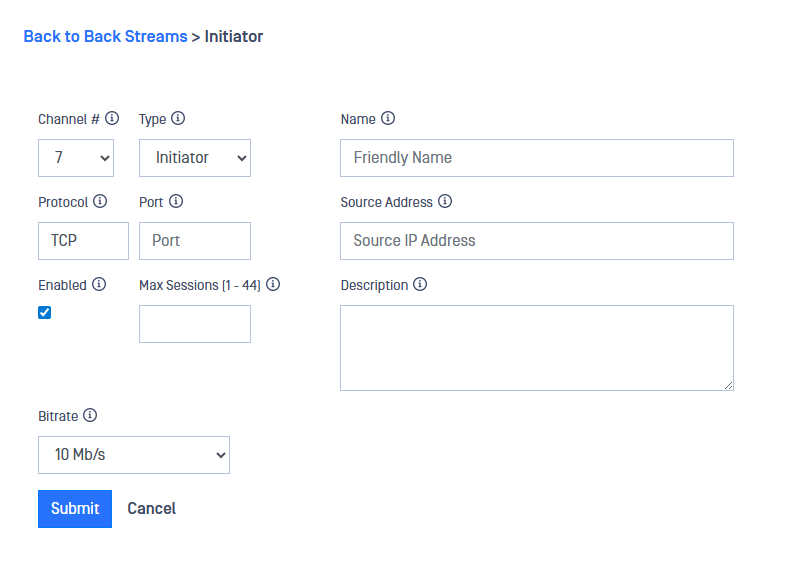The height and width of the screenshot is (580, 787).
Task: Click the info icon next to Bitrate
Action: [x=90, y=415]
